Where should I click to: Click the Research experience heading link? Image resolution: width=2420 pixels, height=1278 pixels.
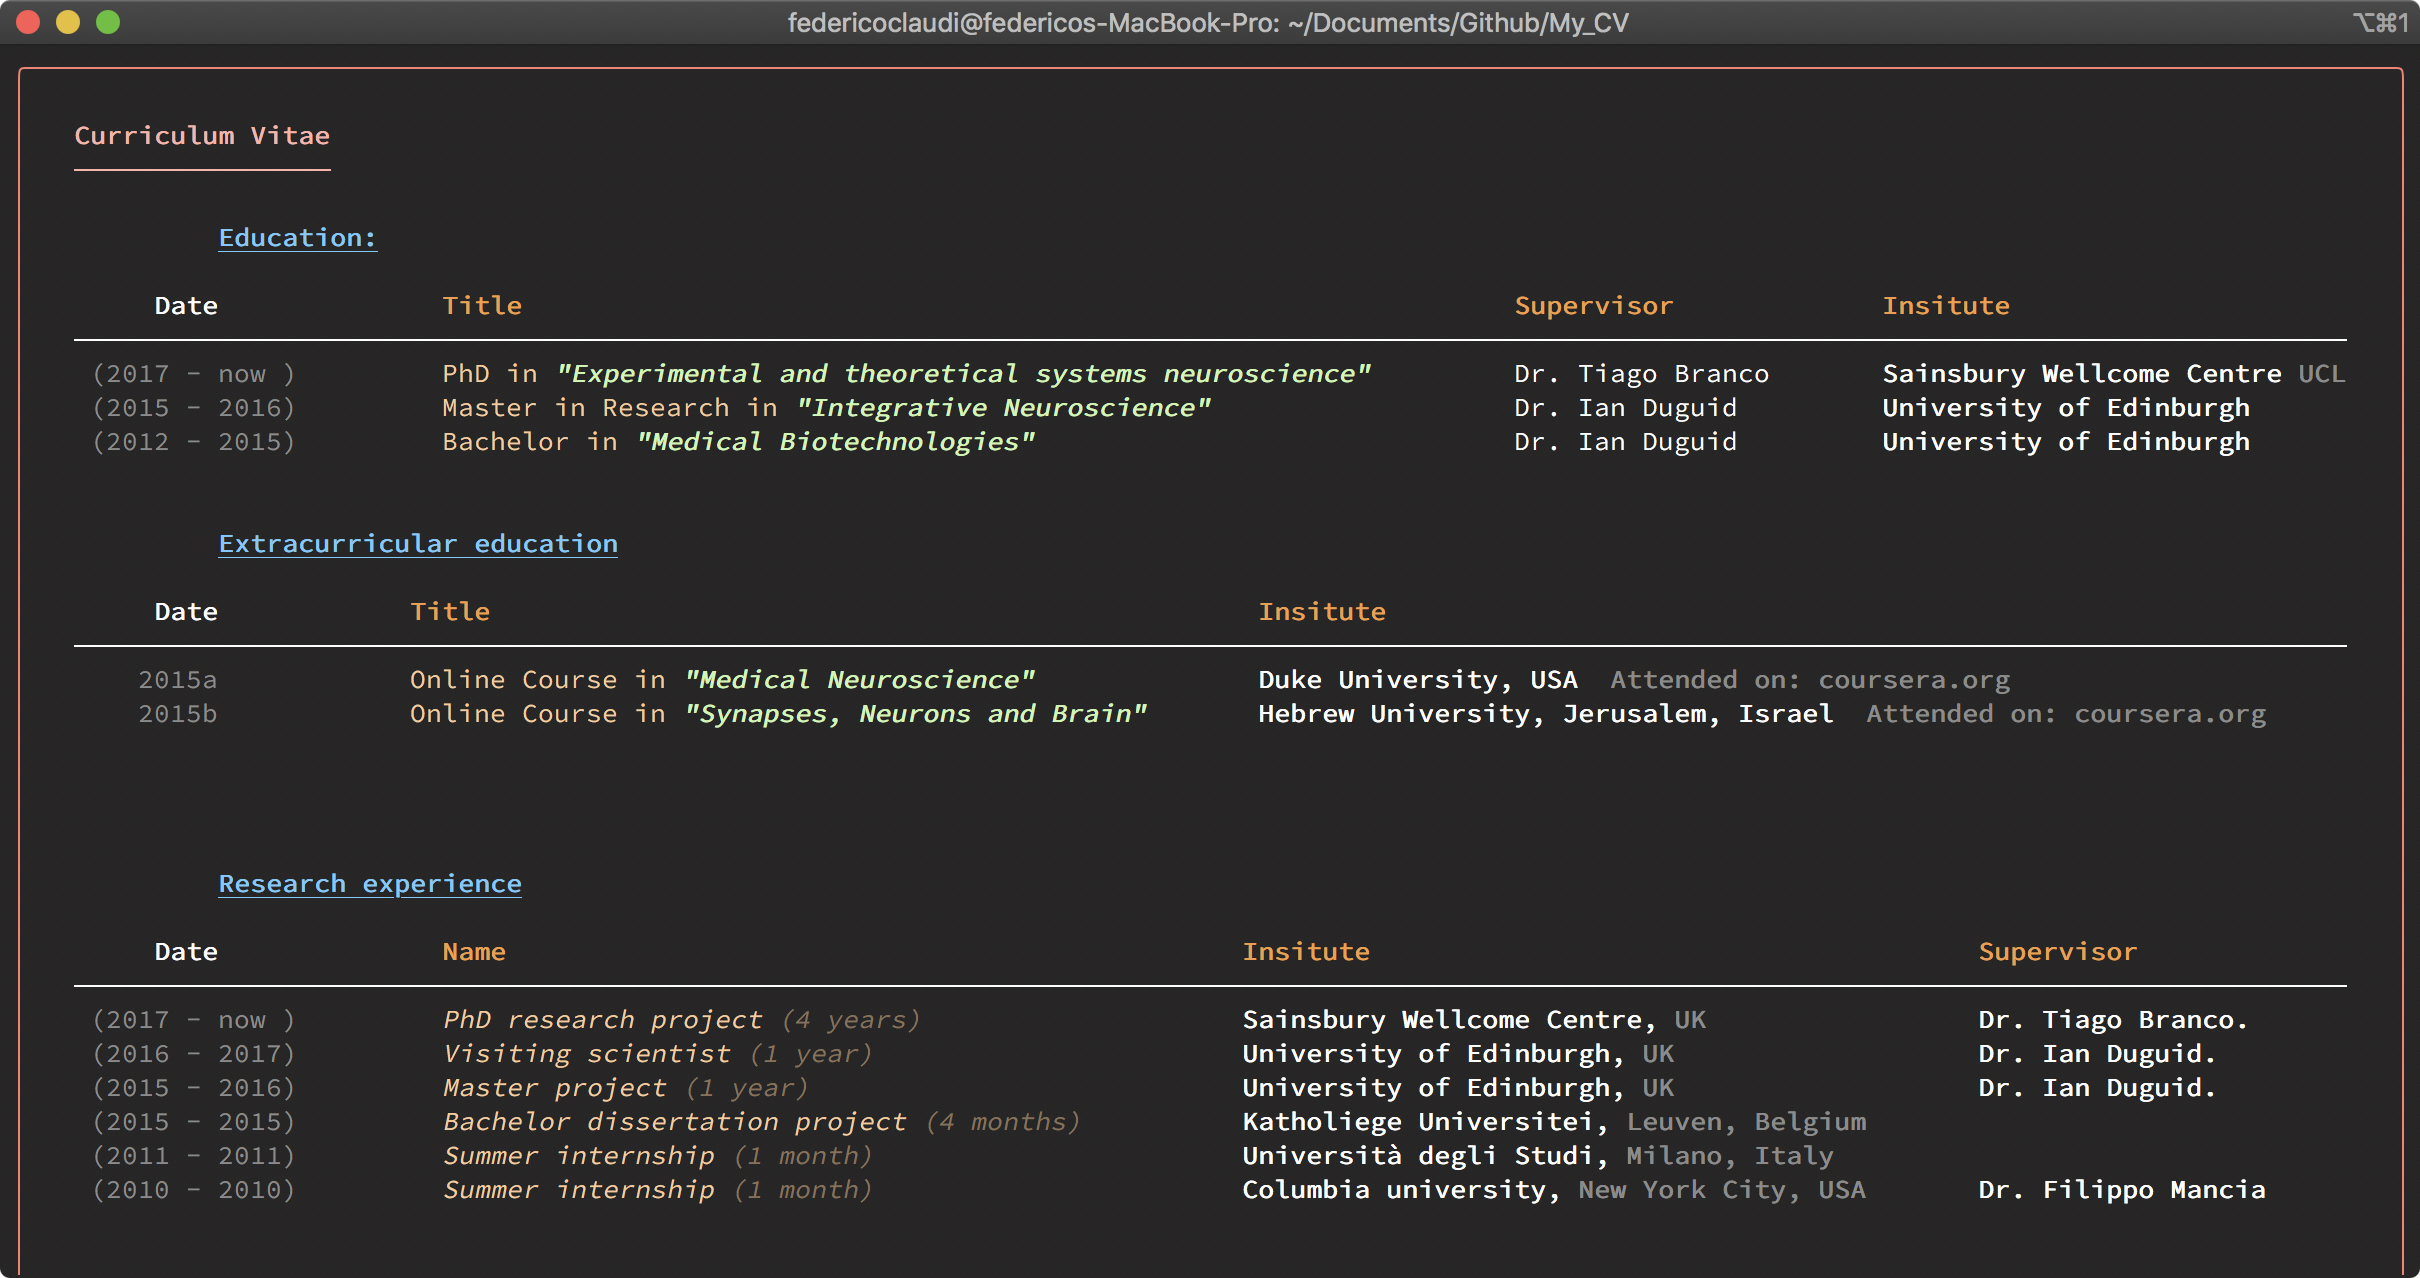click(x=370, y=884)
